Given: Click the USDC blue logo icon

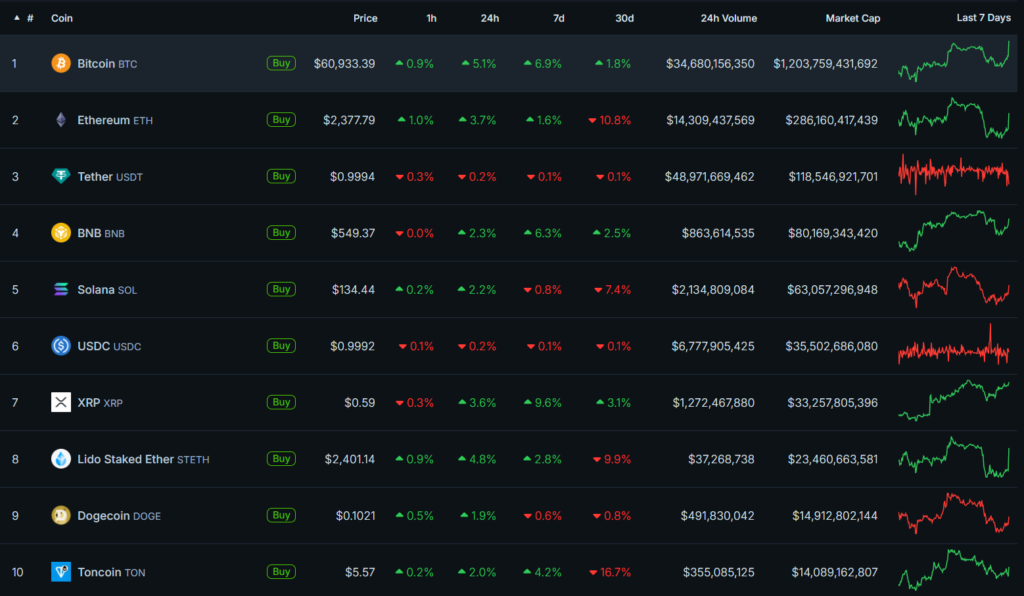Looking at the screenshot, I should 61,346.
